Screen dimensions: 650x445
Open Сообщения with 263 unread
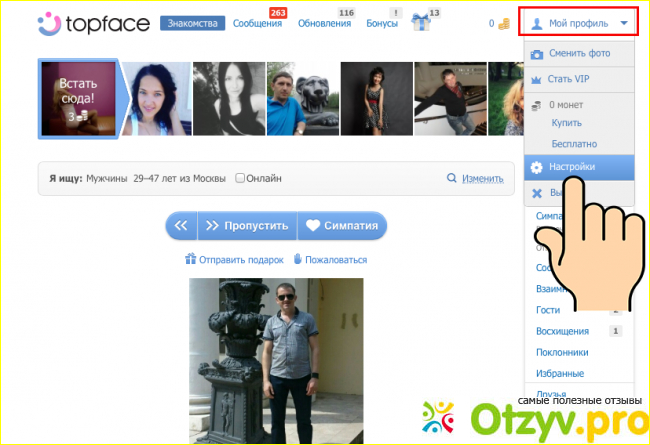coord(255,23)
